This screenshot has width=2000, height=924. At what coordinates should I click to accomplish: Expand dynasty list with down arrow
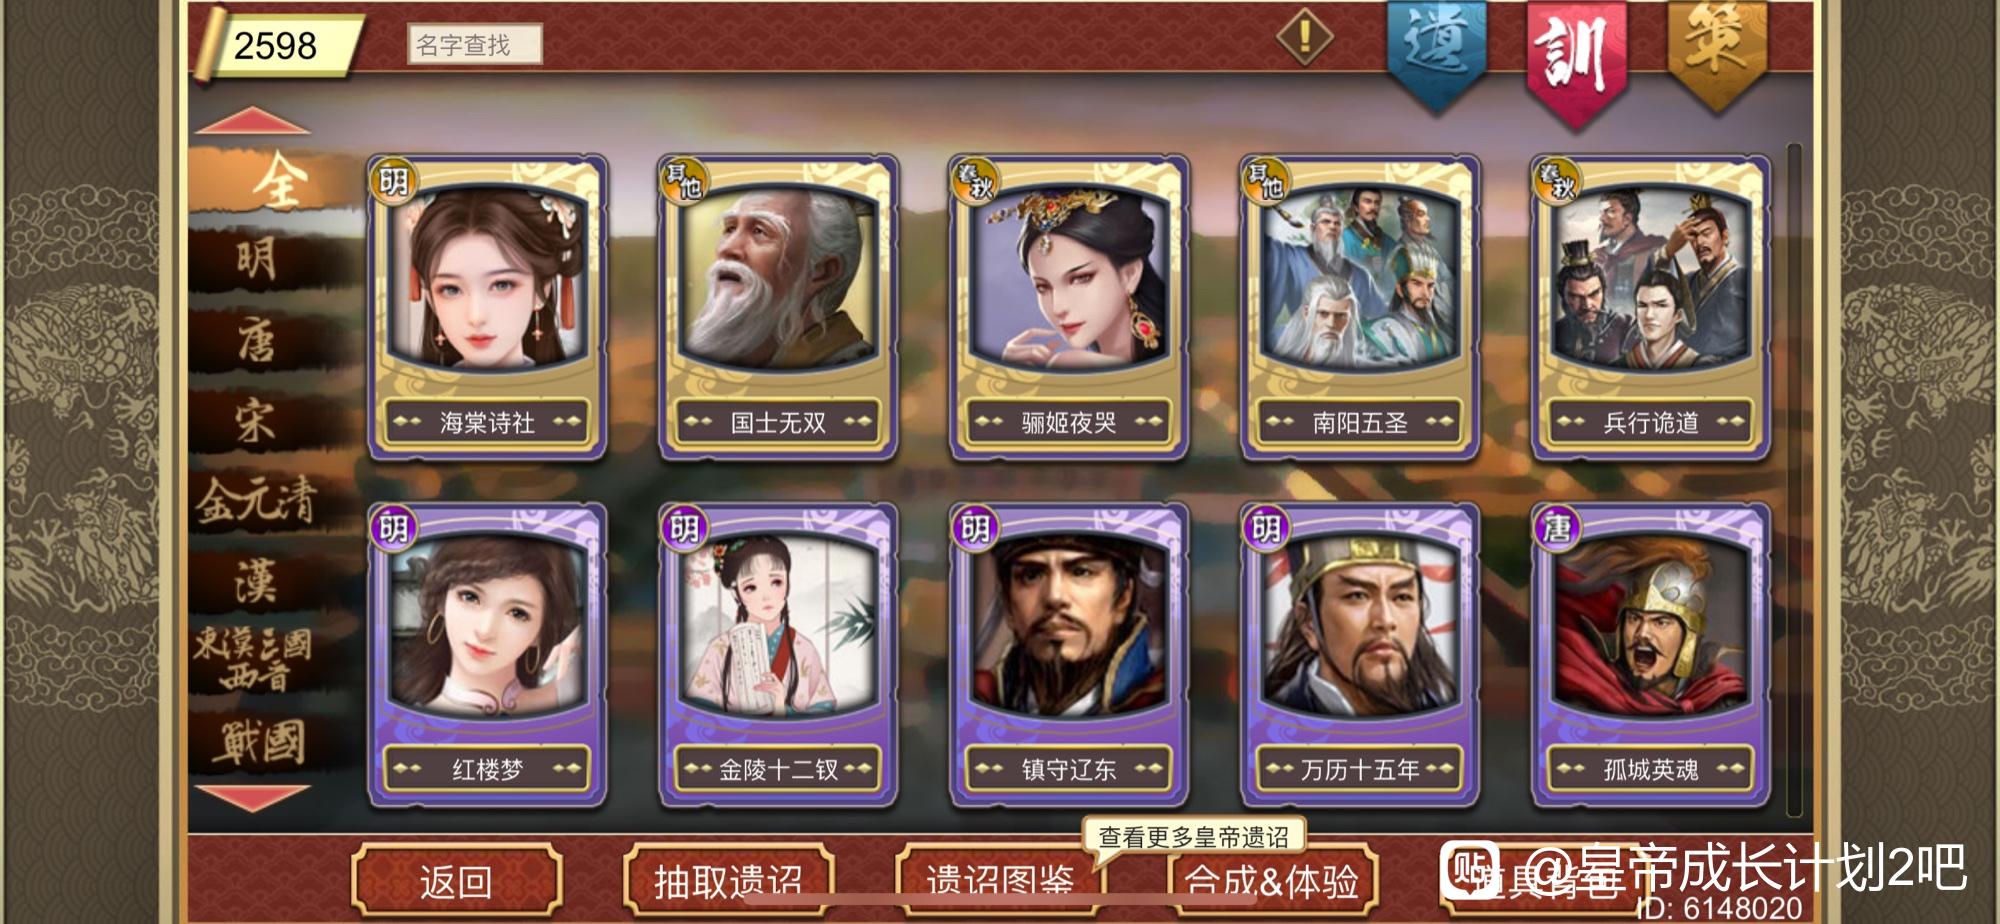click(253, 798)
